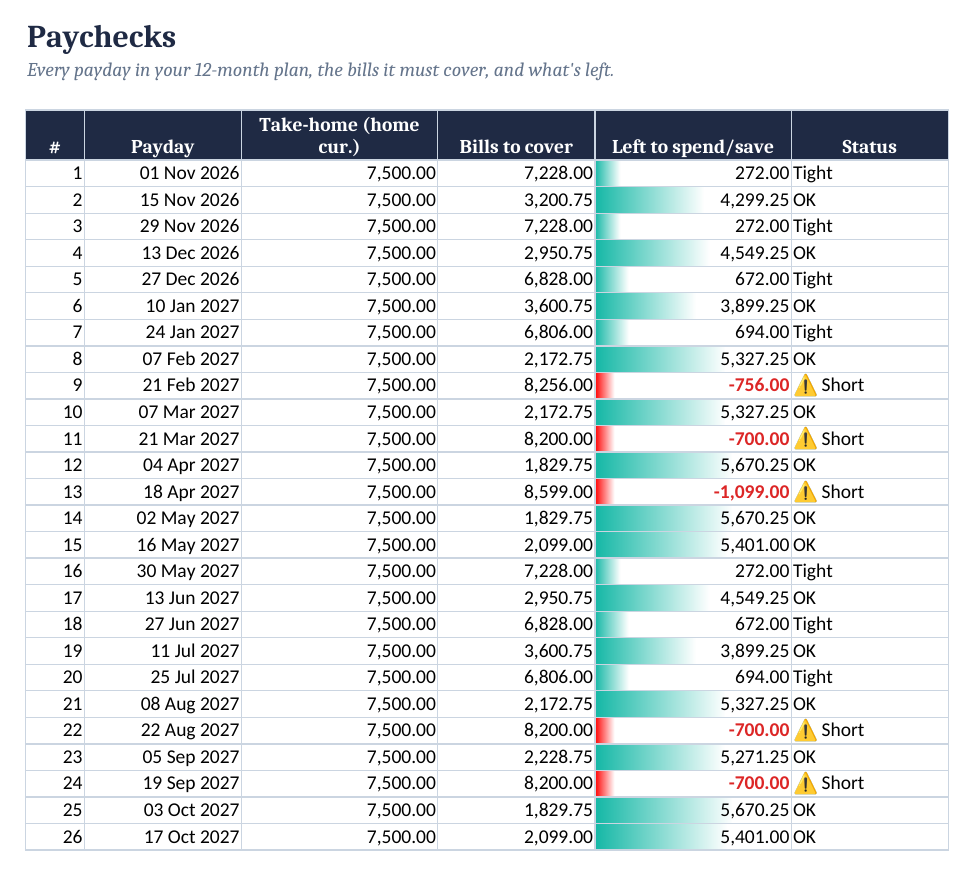The width and height of the screenshot is (973, 875).
Task: Click the OK status for 15 Nov 2026
Action: [804, 200]
